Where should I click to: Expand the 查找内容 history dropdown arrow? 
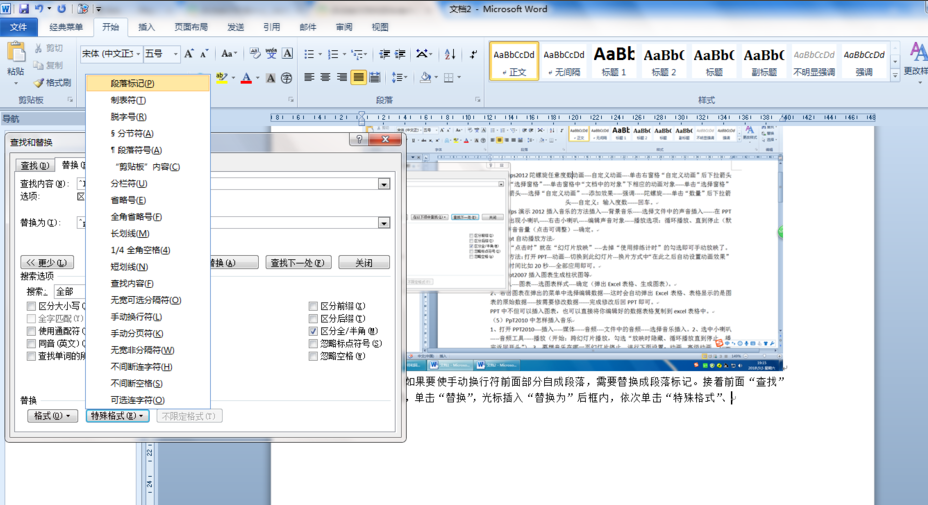384,184
